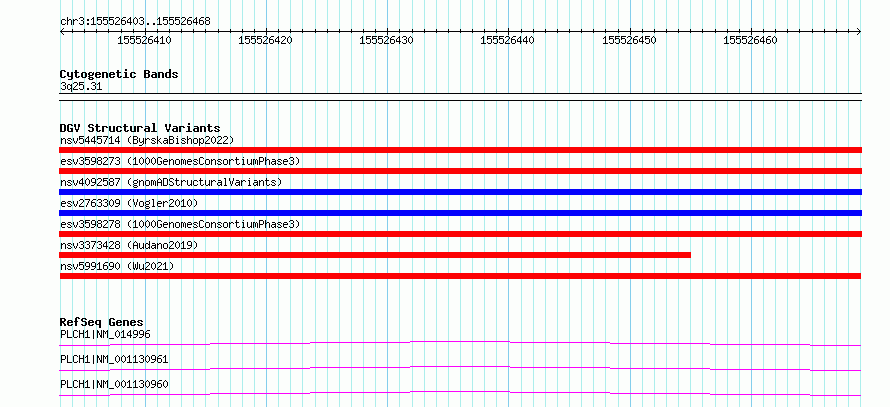
Task: Click the ruler's left arrow end
Action: tap(62, 32)
